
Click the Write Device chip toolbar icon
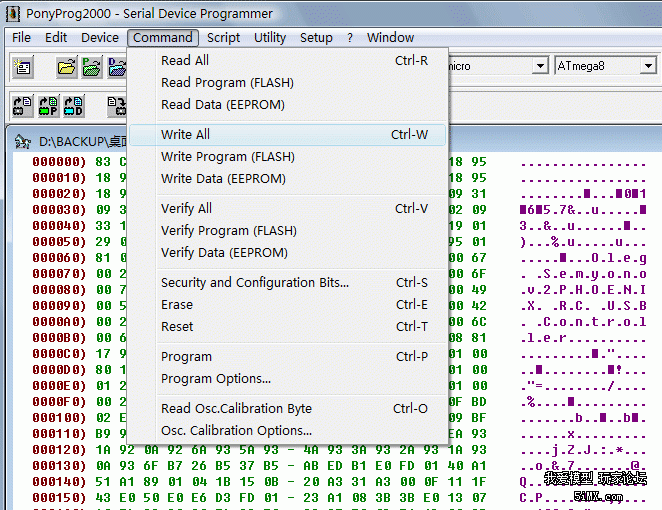click(x=117, y=106)
